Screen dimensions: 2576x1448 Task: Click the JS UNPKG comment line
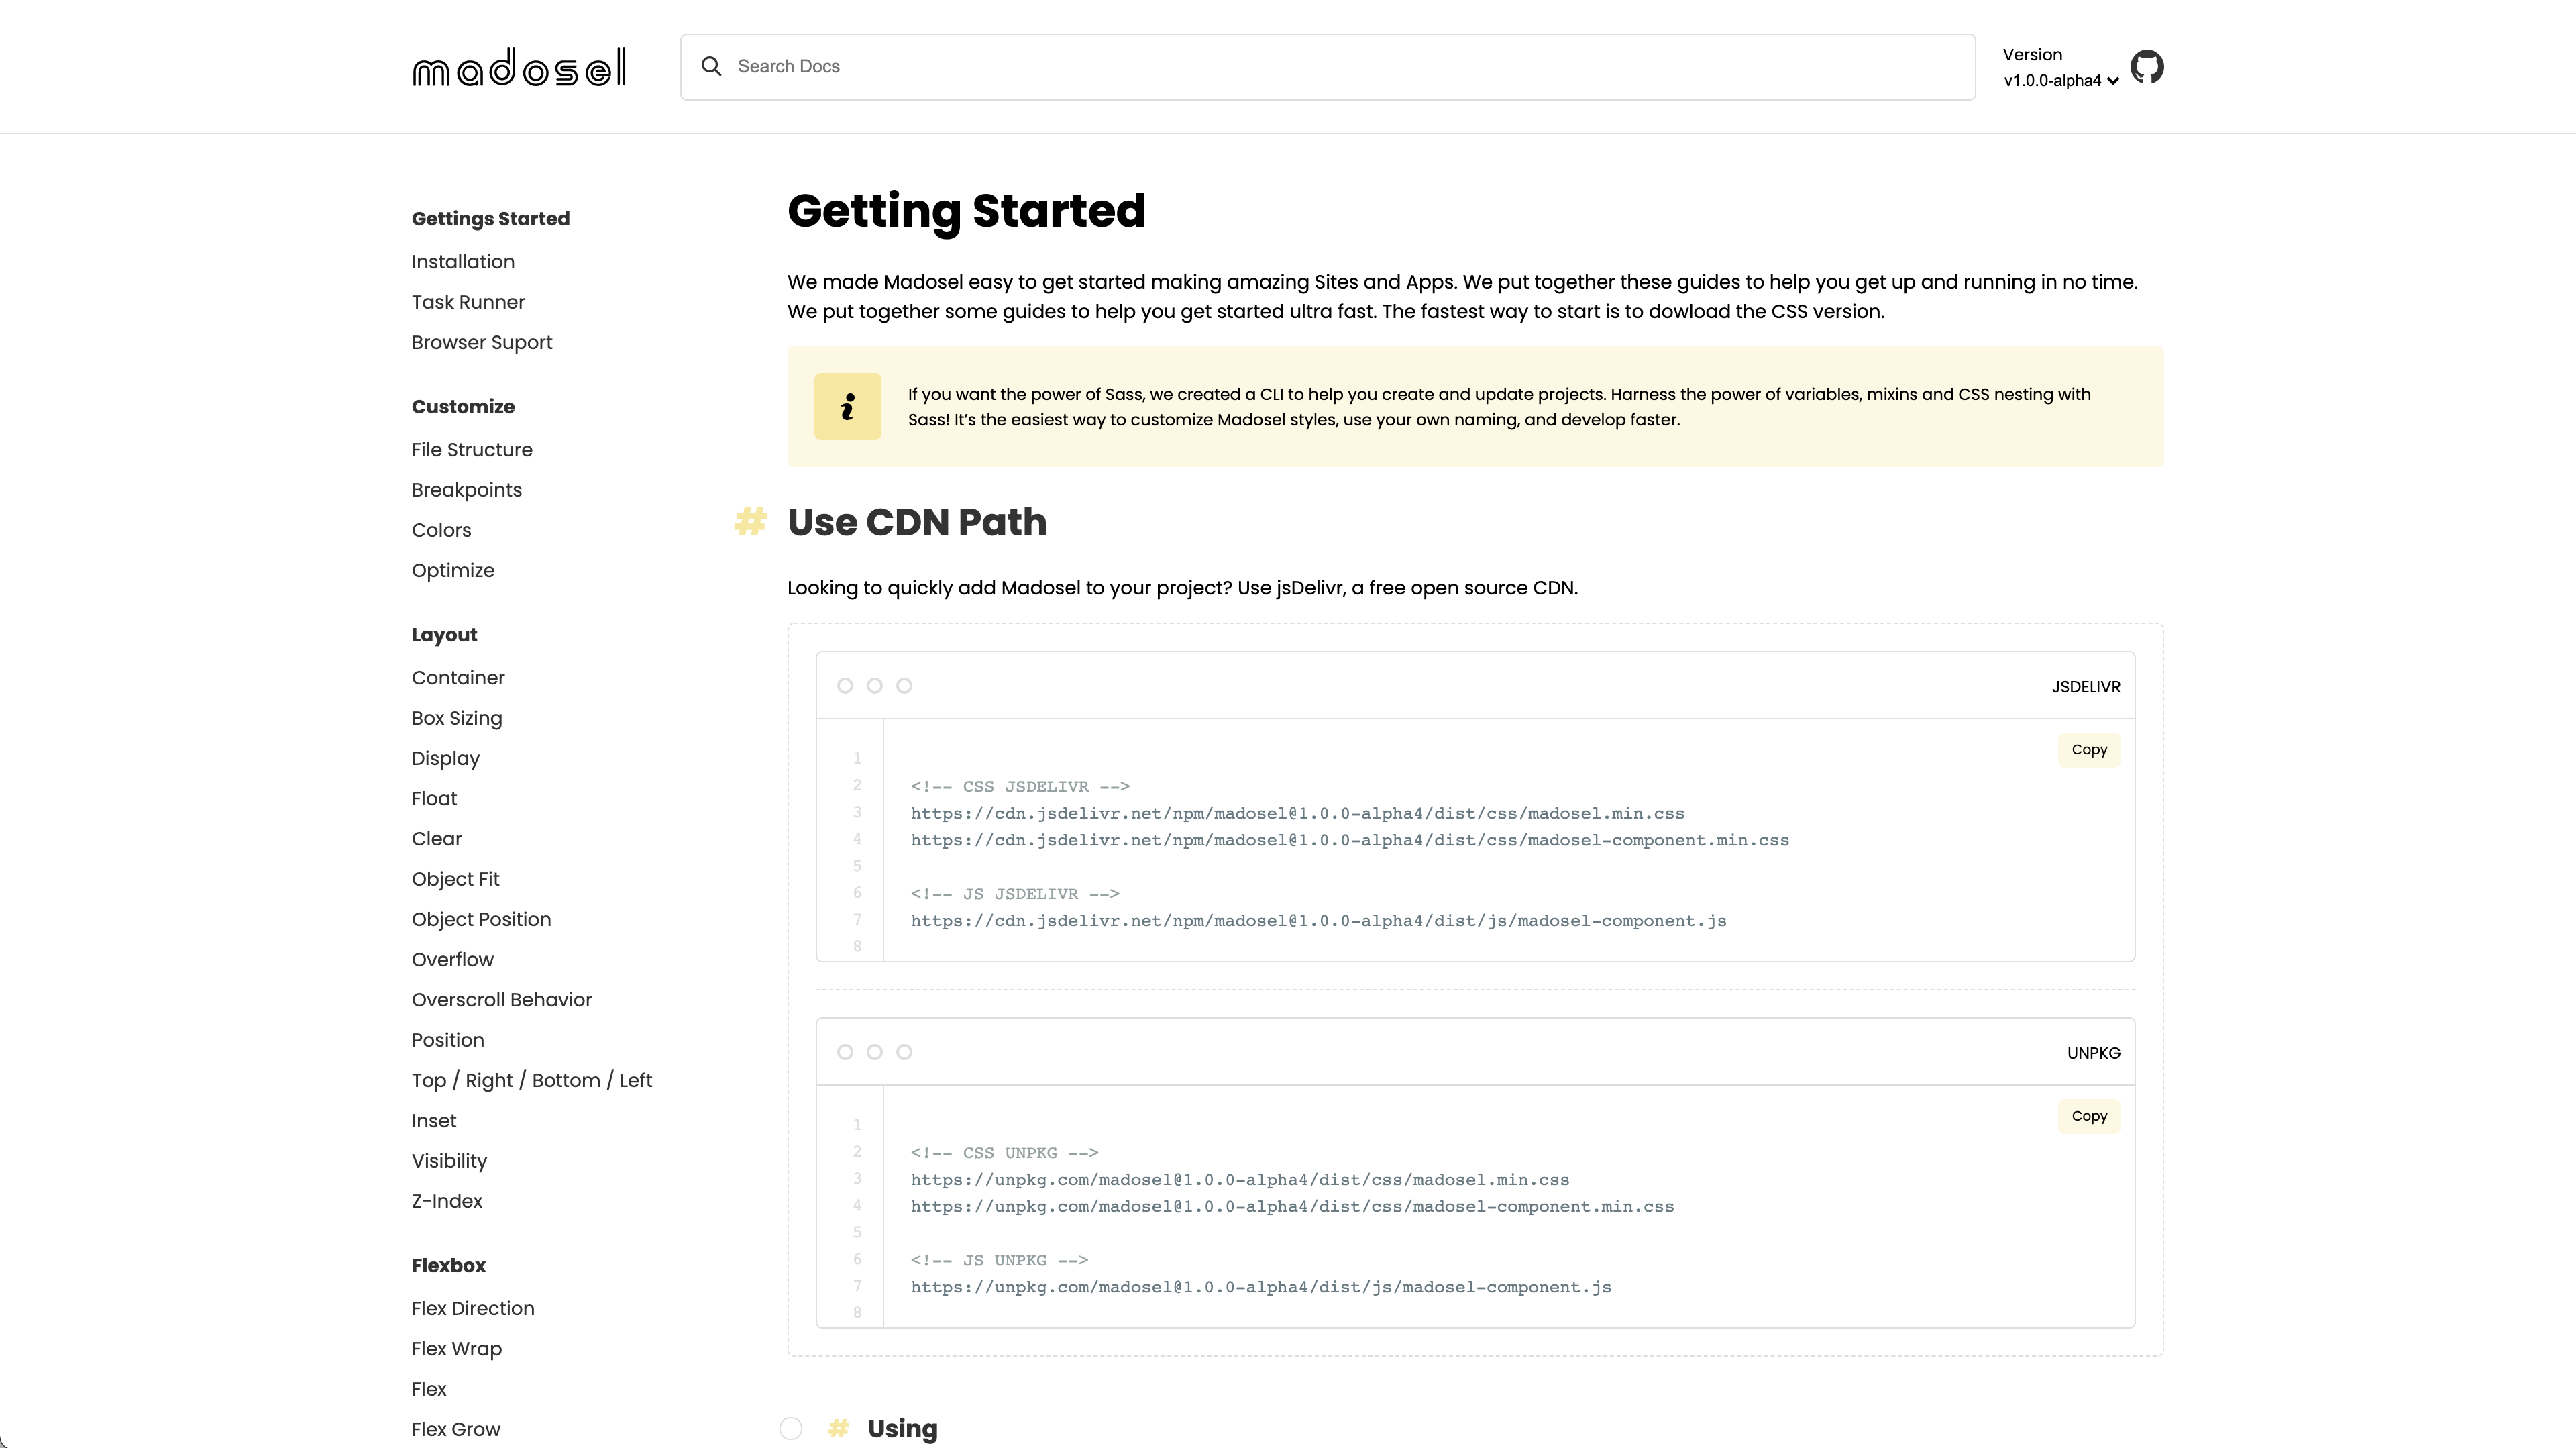coord(999,1260)
